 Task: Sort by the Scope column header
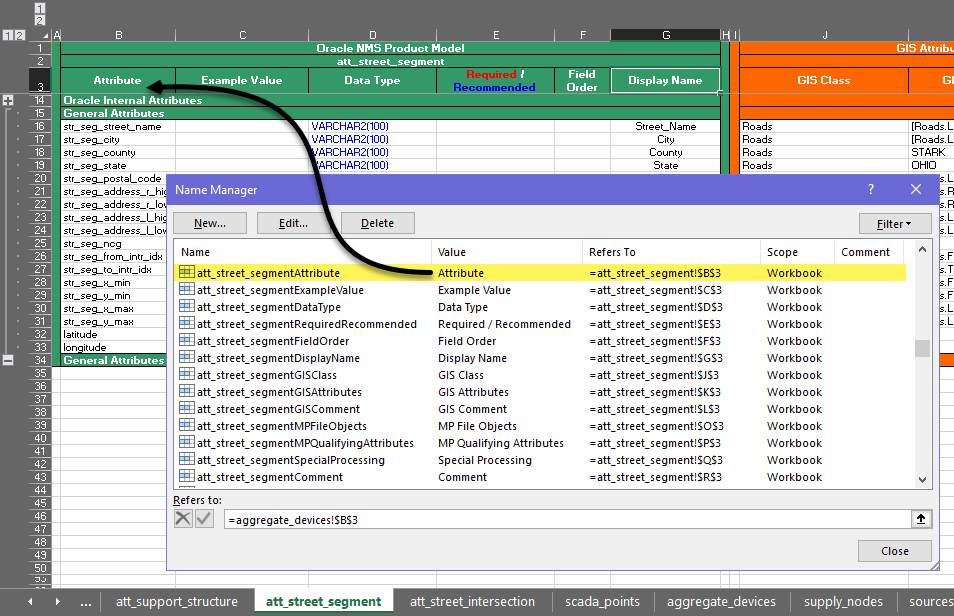[797, 252]
